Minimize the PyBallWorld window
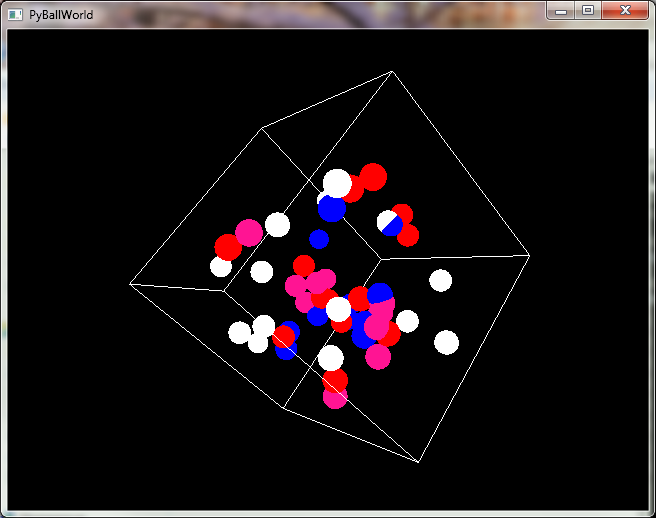 [x=561, y=10]
